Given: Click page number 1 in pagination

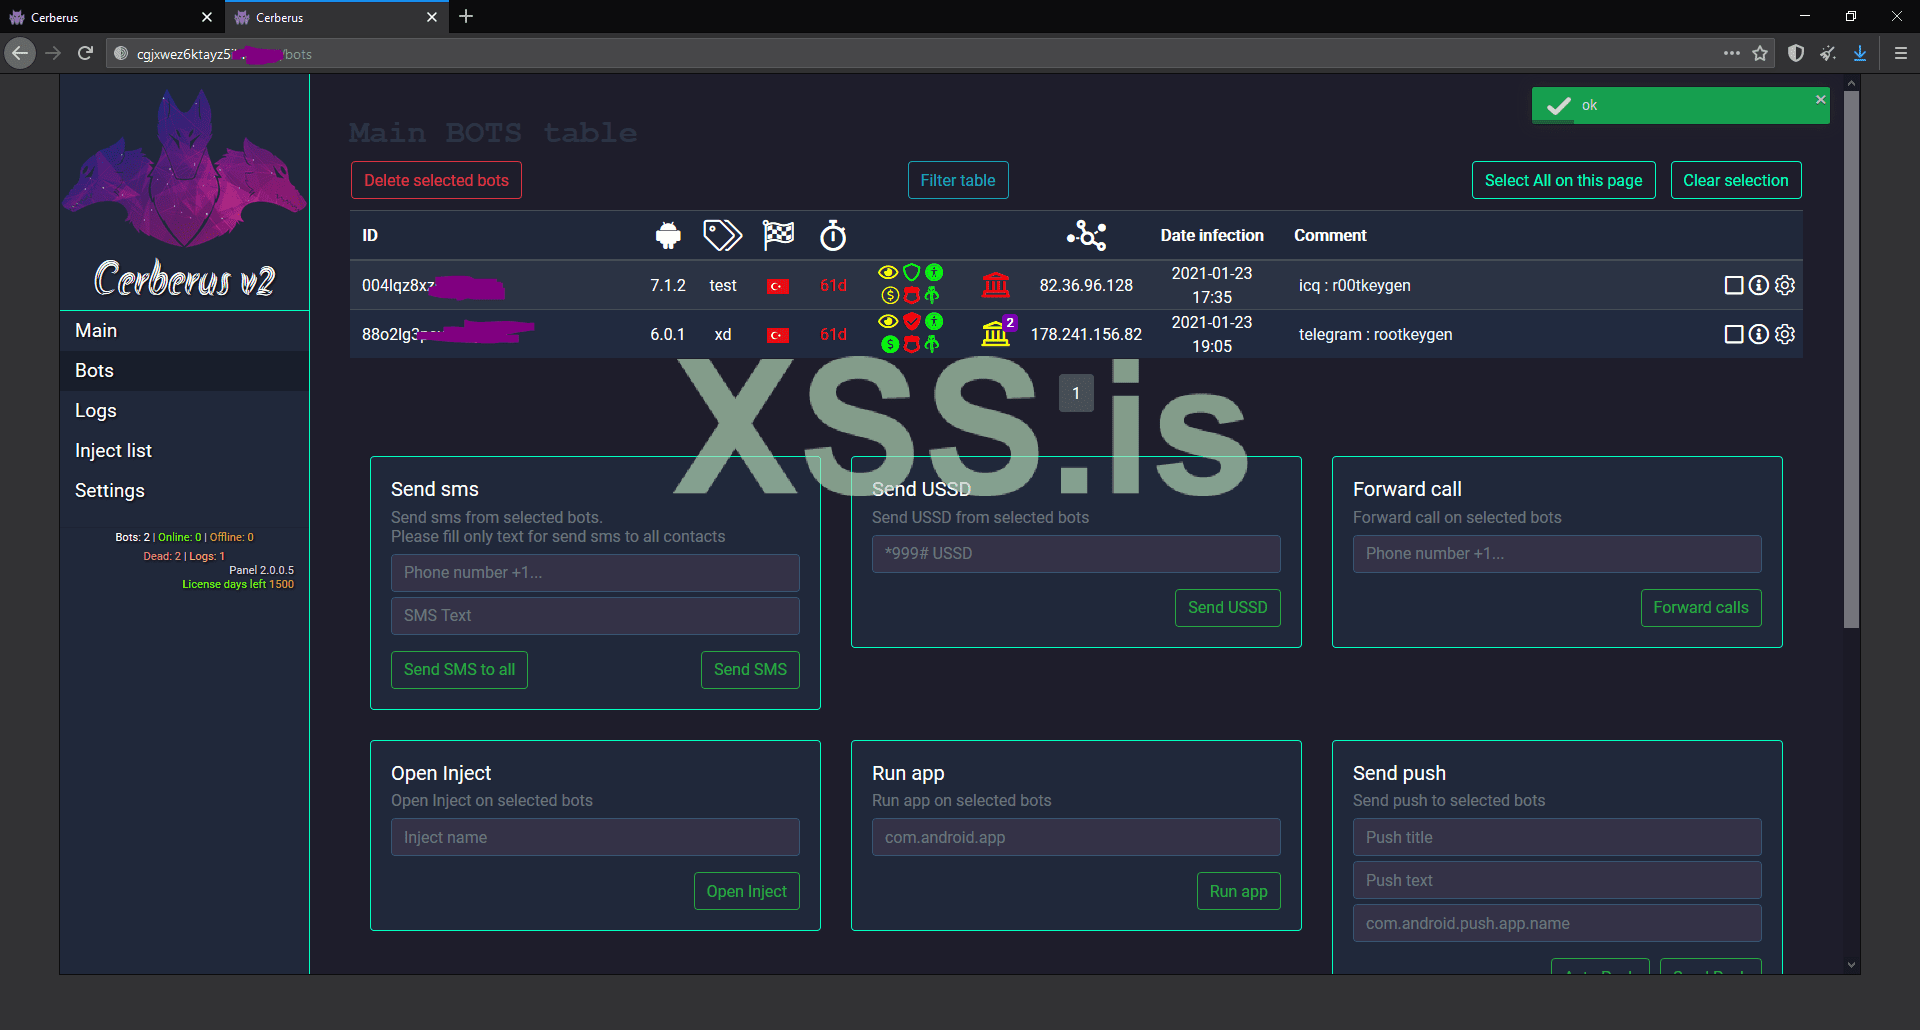Looking at the screenshot, I should (1076, 394).
